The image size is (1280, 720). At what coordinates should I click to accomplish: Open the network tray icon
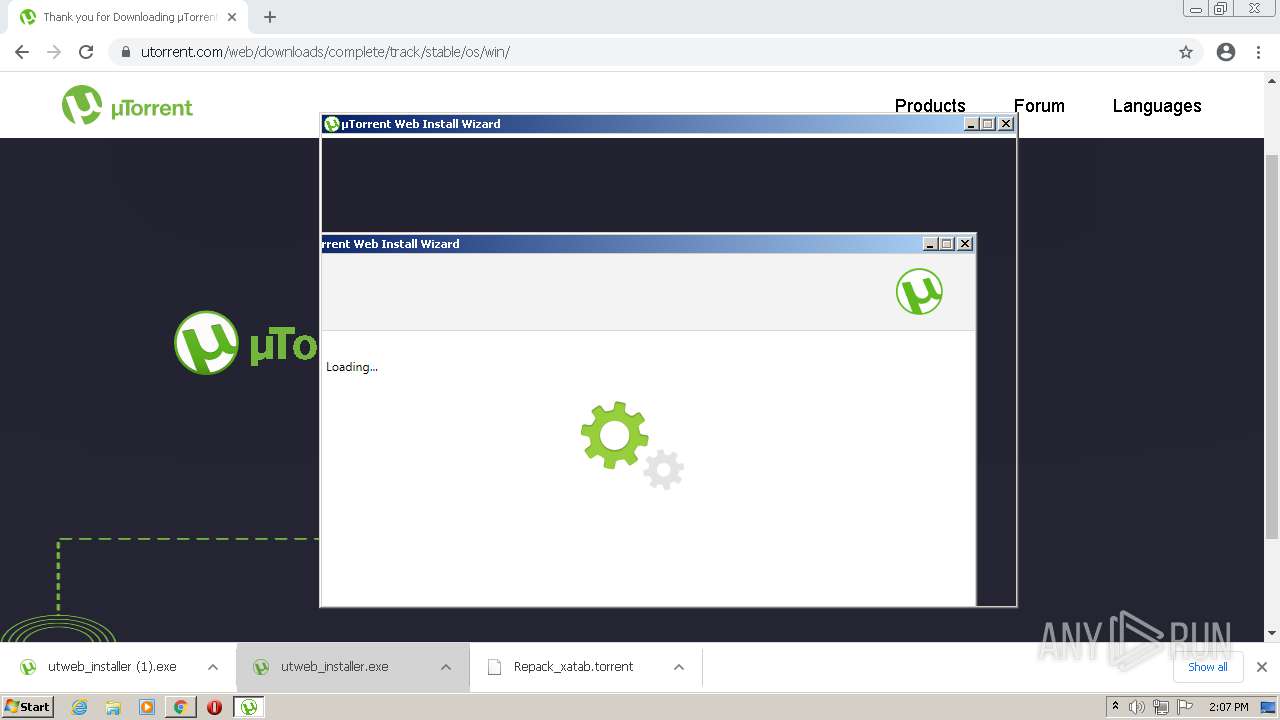[x=1161, y=707]
